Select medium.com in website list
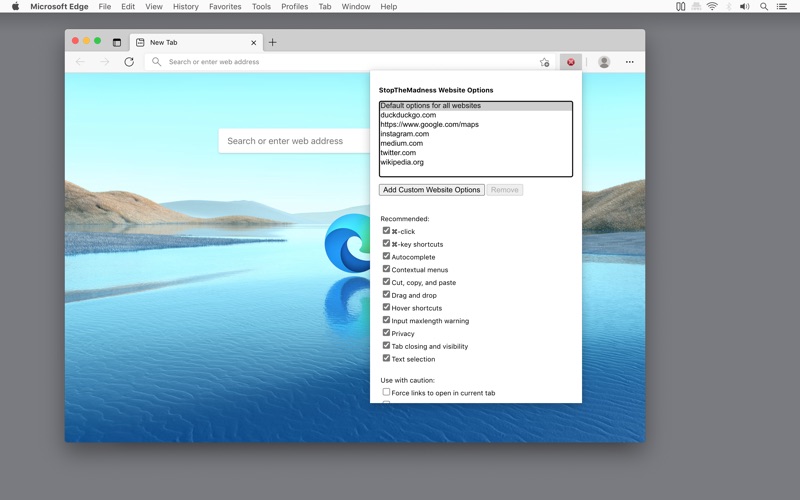Viewport: 800px width, 500px height. pyautogui.click(x=476, y=143)
